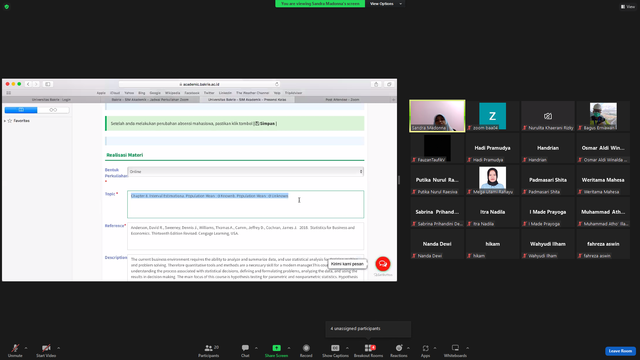
Task: Expand the Show Captions options arrow
Action: (347, 348)
